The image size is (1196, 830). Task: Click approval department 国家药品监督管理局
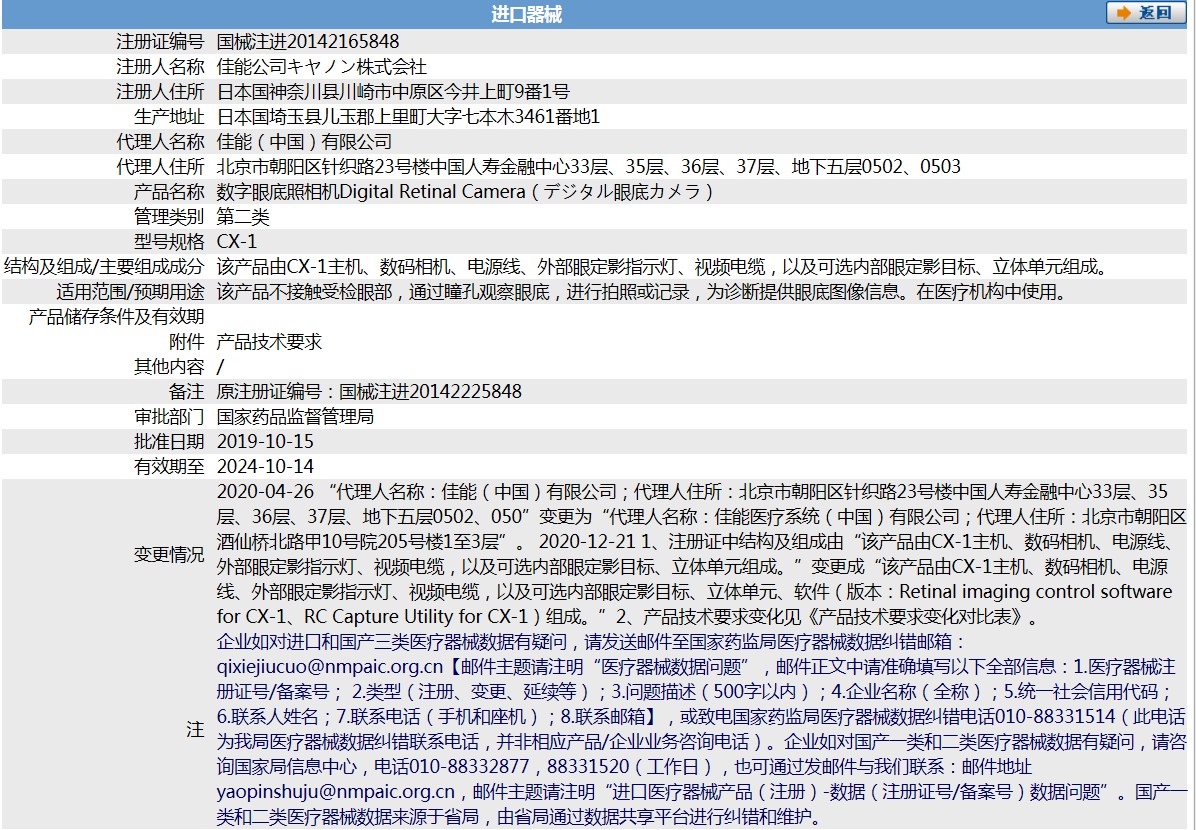tap(295, 417)
